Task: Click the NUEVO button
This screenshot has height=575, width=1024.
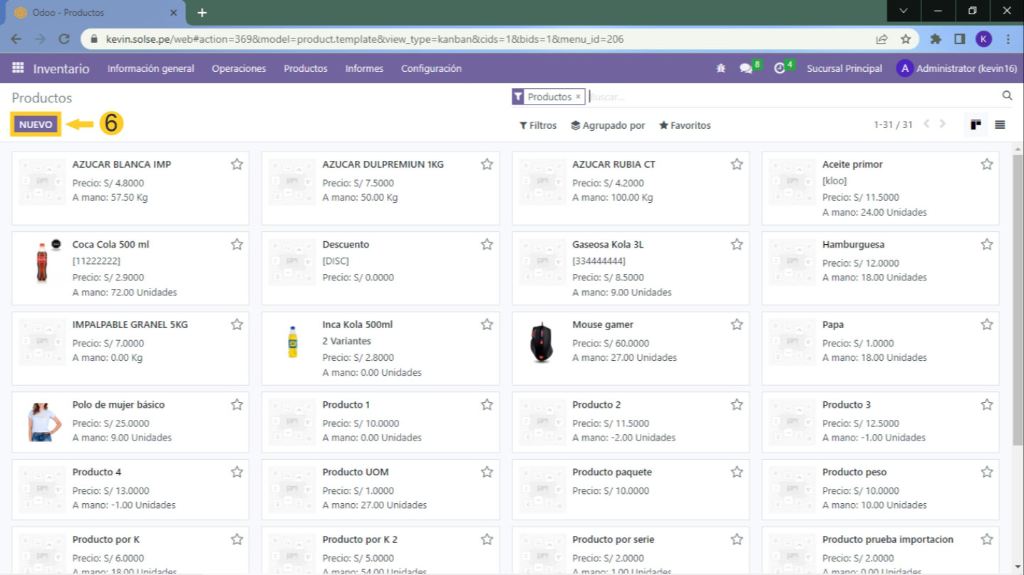Action: (x=35, y=125)
